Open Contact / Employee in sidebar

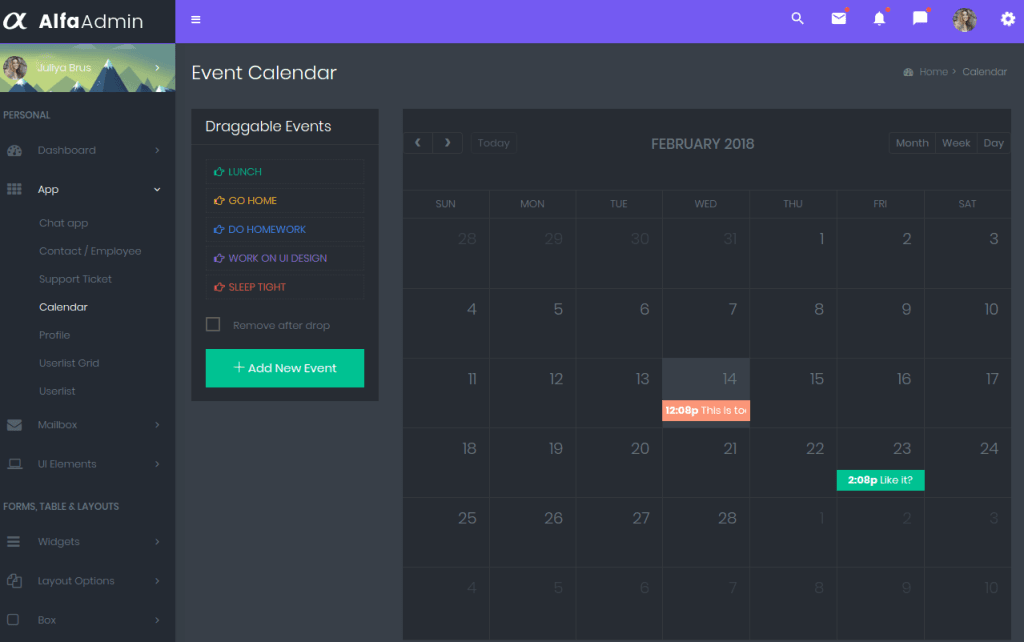[x=90, y=251]
